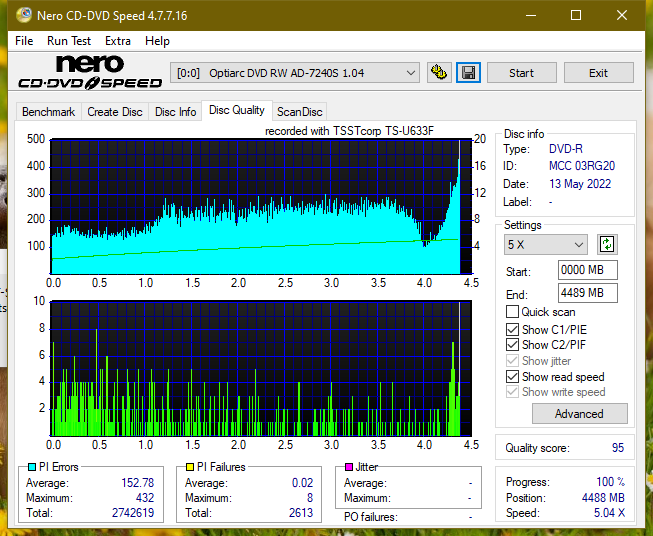Open the Help menu
Viewport: 653px width, 536px height.
[157, 41]
